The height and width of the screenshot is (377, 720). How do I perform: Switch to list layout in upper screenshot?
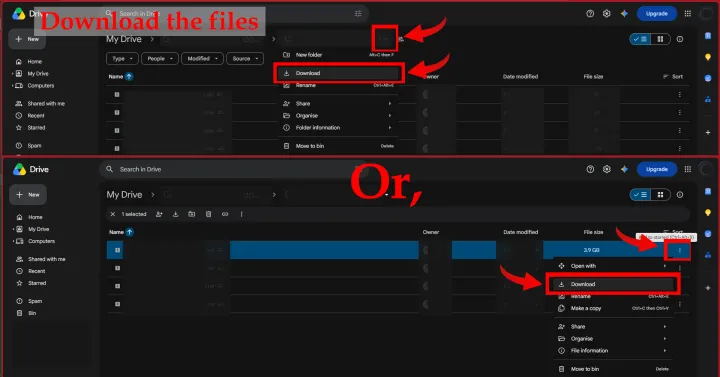[x=640, y=39]
